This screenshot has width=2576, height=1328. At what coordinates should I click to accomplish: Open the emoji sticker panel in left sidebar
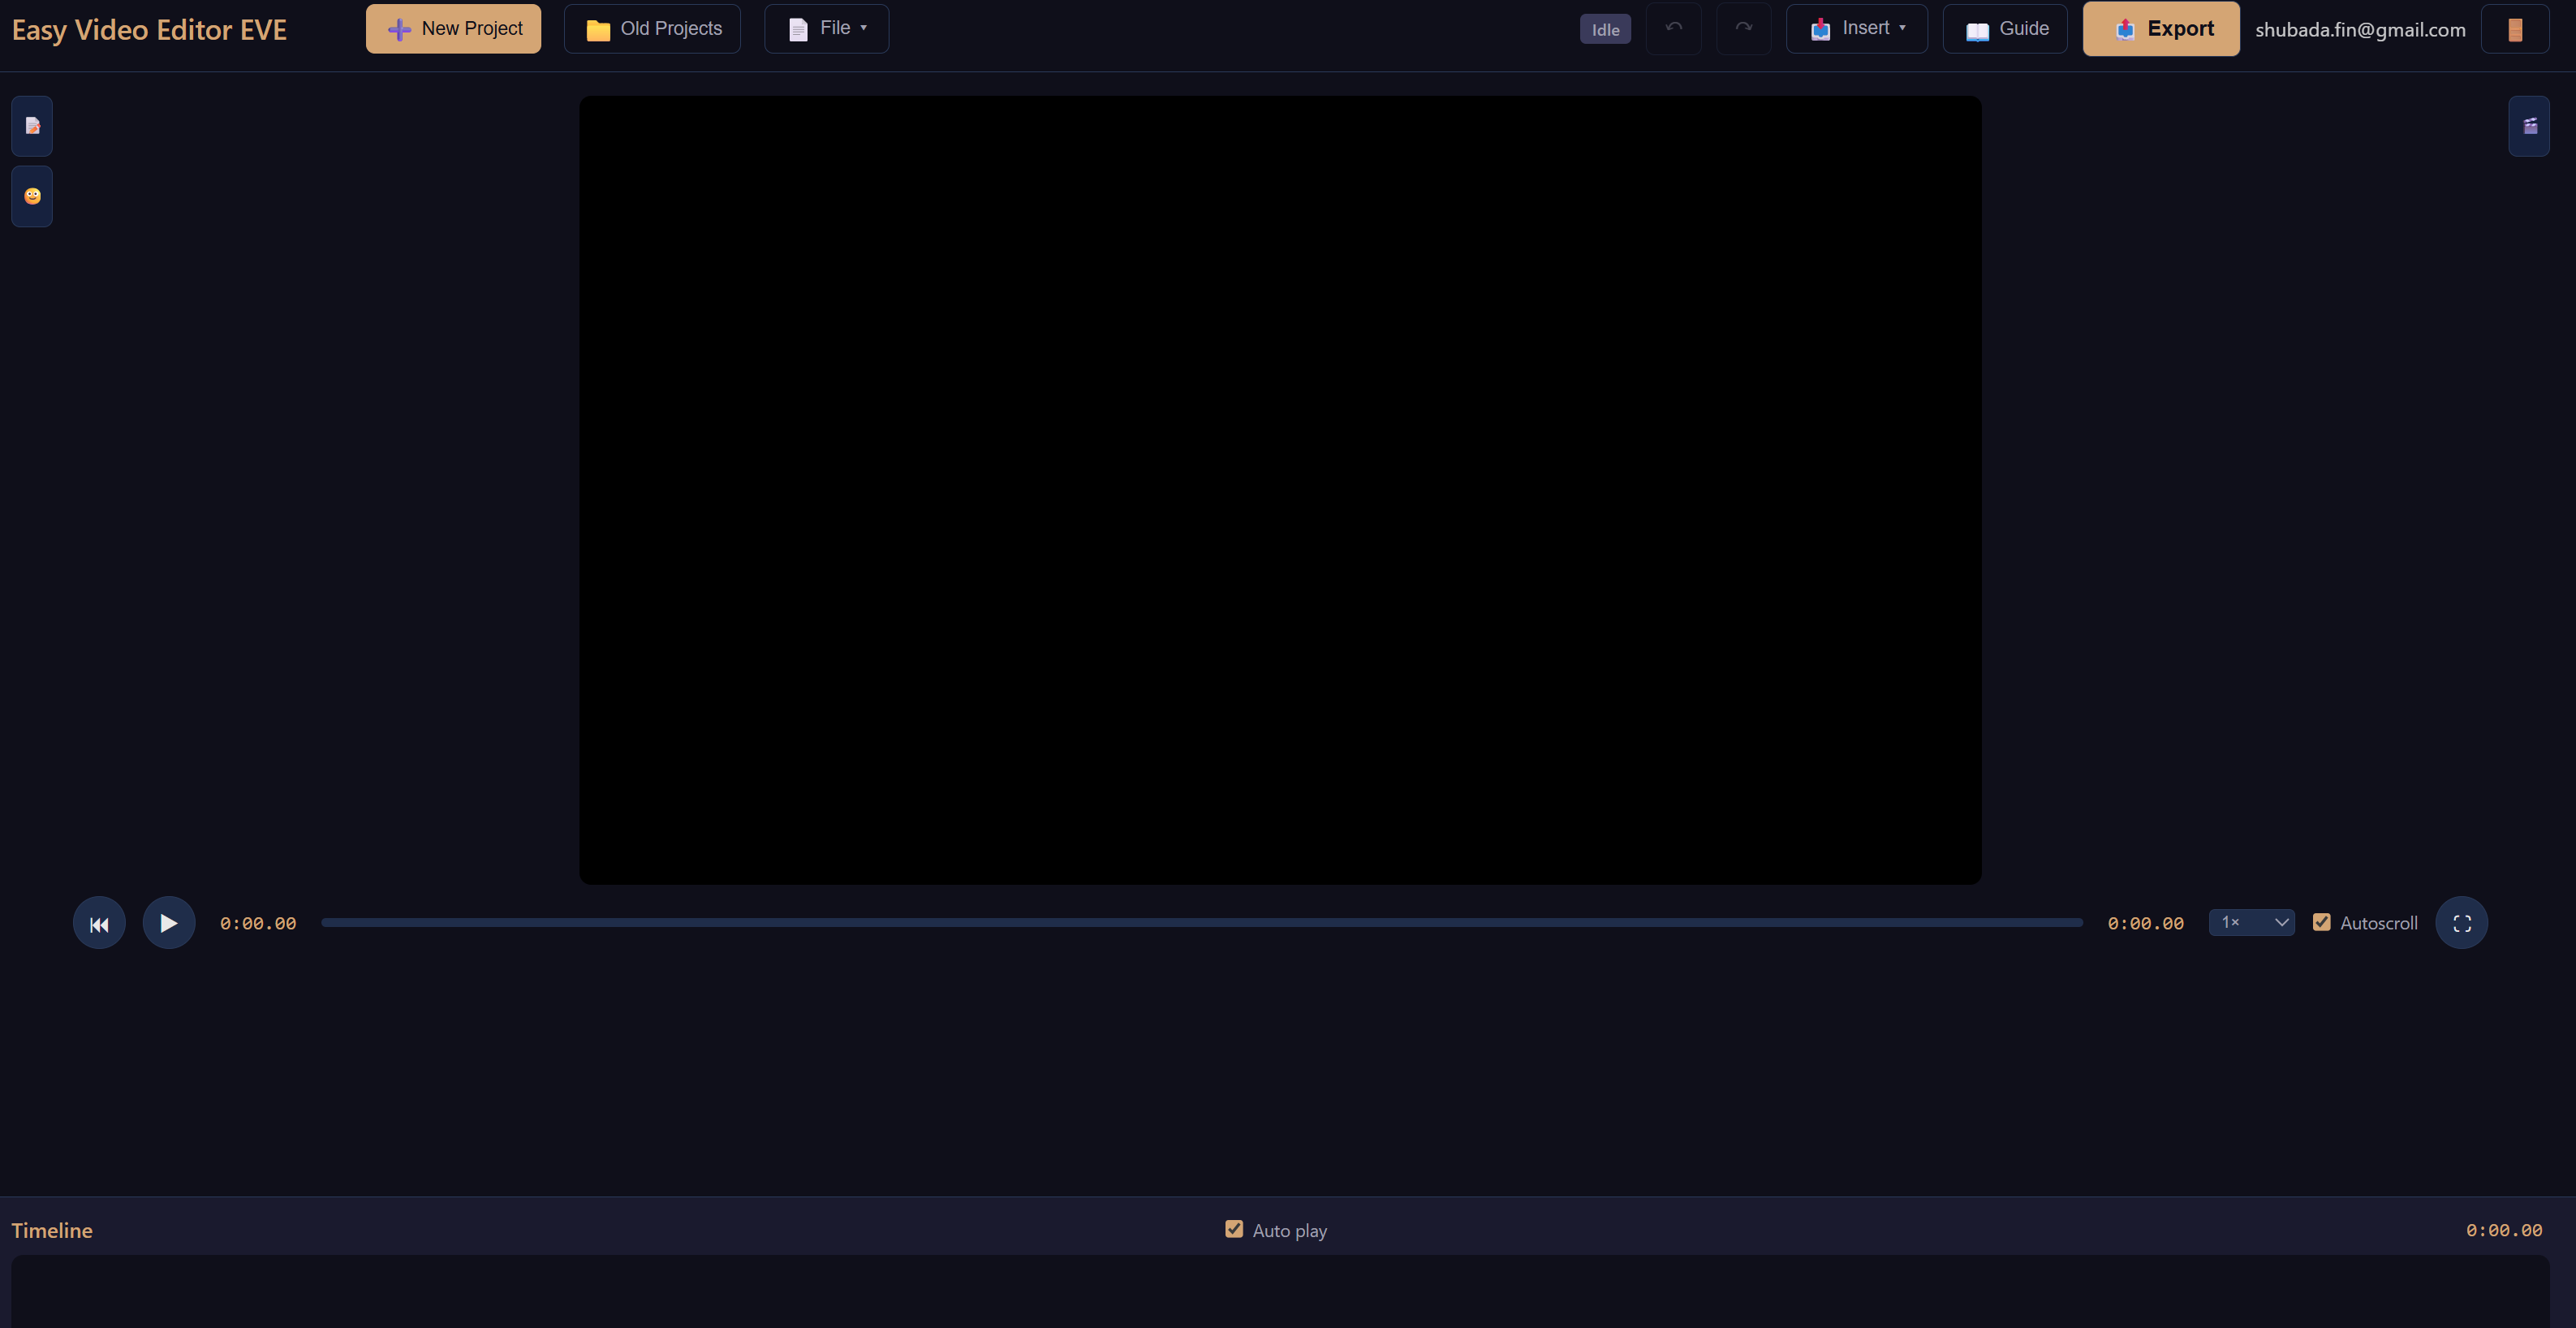click(32, 196)
